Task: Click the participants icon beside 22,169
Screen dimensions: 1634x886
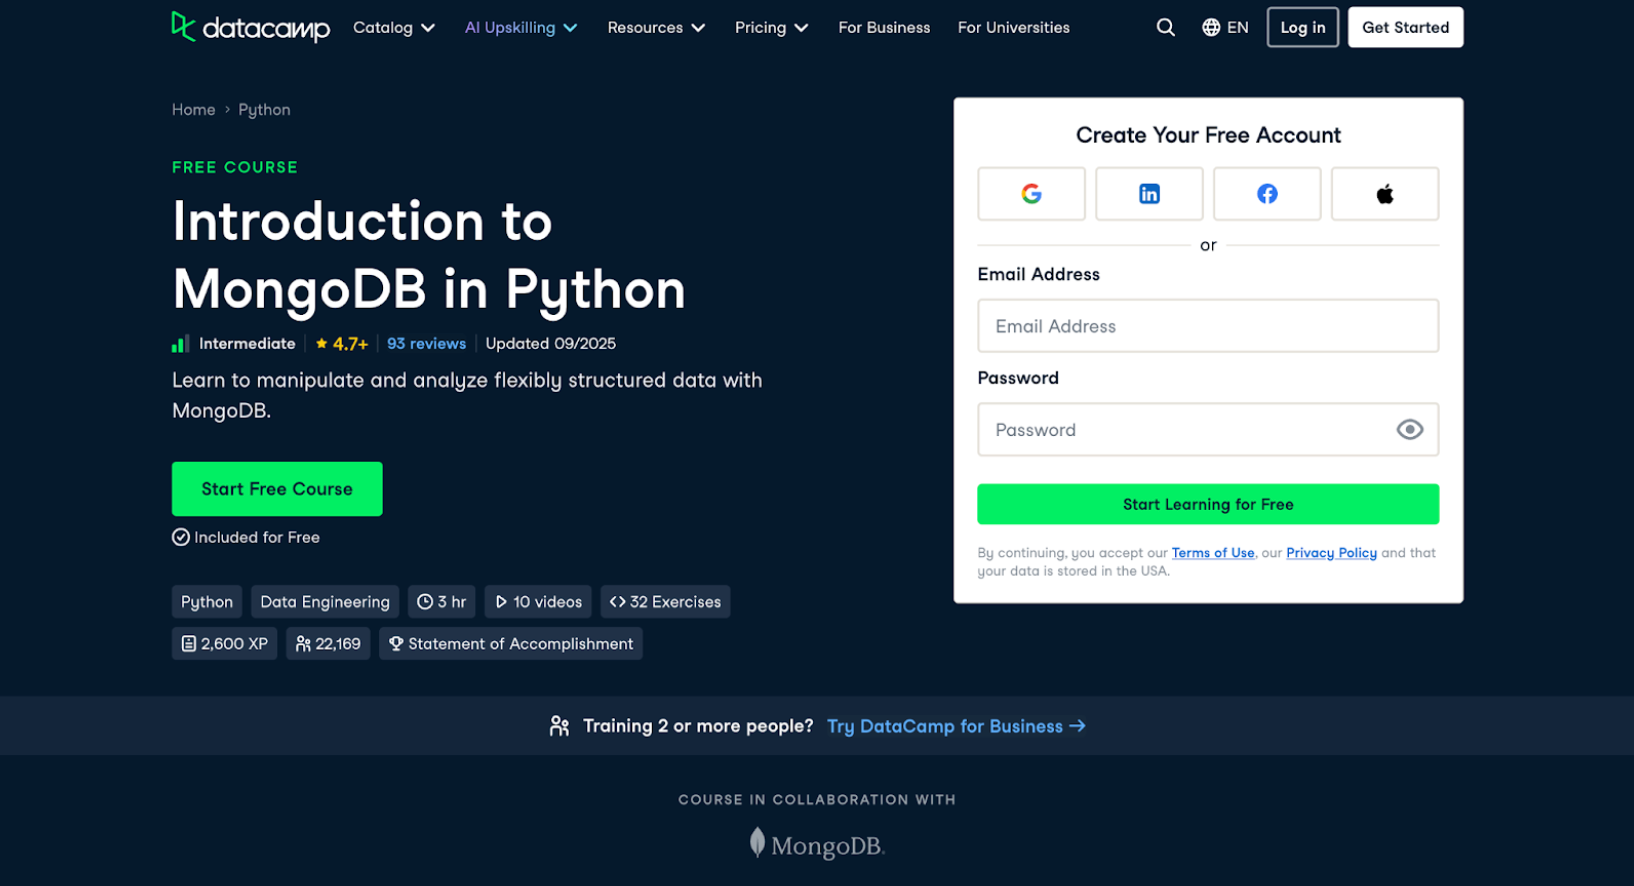Action: point(303,644)
